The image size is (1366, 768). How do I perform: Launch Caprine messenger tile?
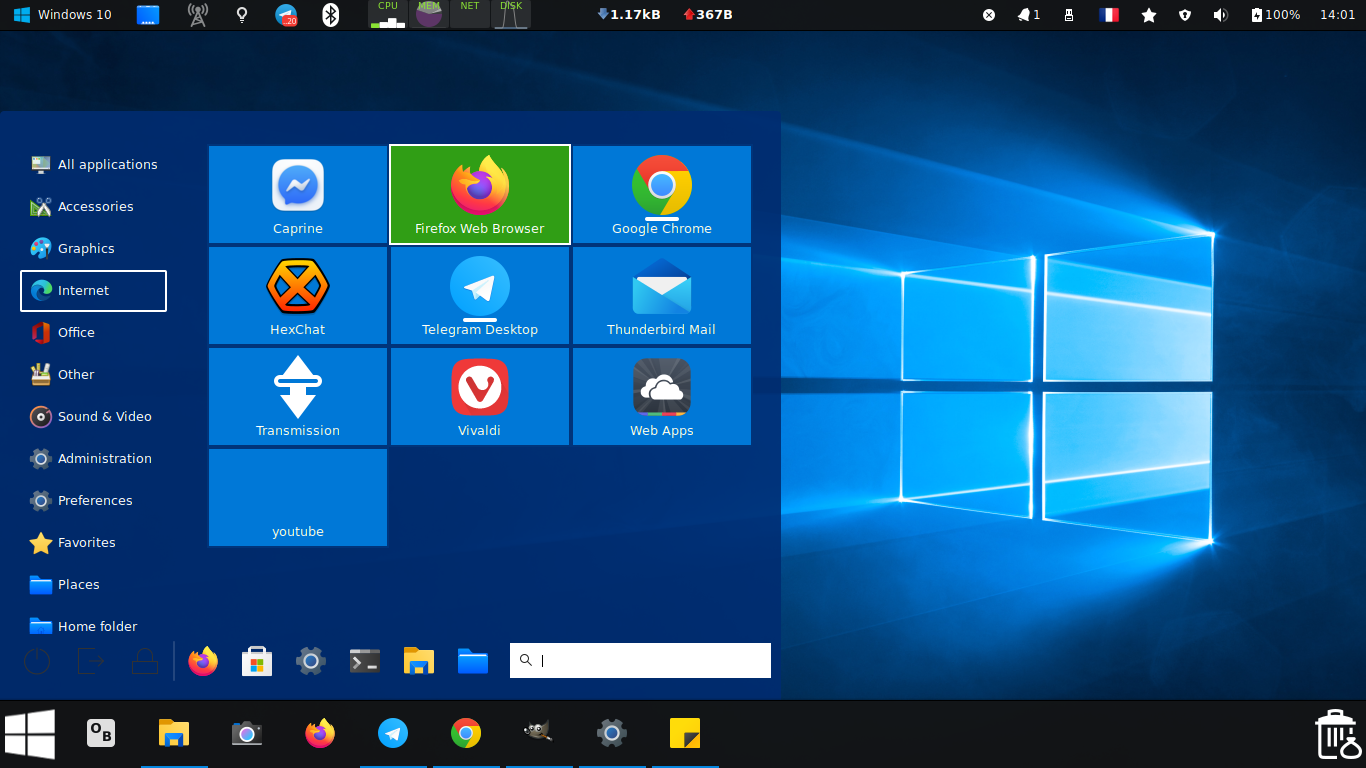coord(298,194)
